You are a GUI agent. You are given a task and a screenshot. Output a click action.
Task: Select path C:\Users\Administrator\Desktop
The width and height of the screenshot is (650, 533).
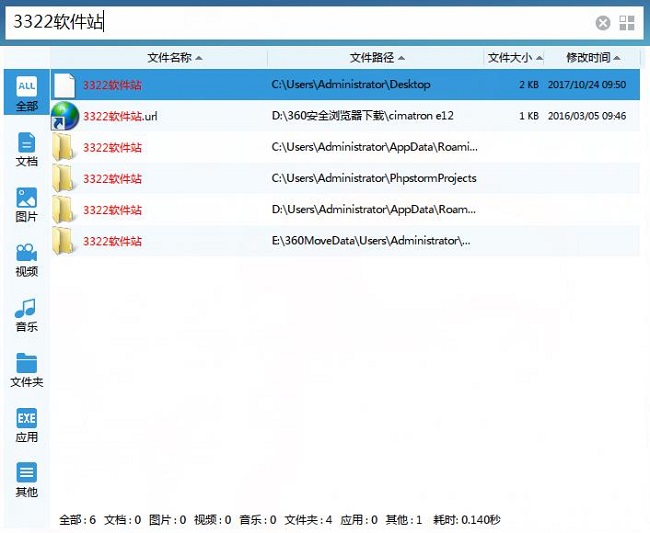coord(351,85)
